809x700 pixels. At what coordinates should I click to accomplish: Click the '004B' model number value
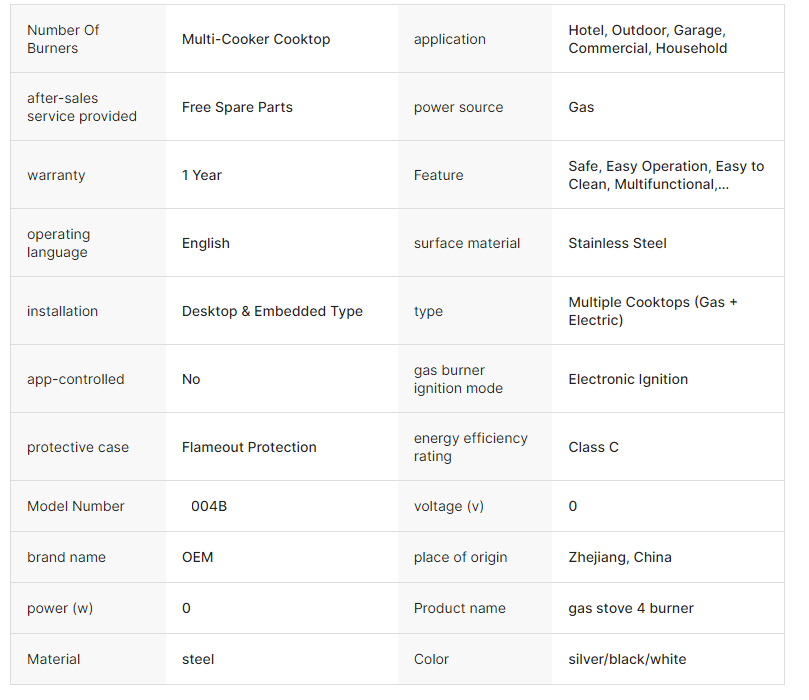209,506
